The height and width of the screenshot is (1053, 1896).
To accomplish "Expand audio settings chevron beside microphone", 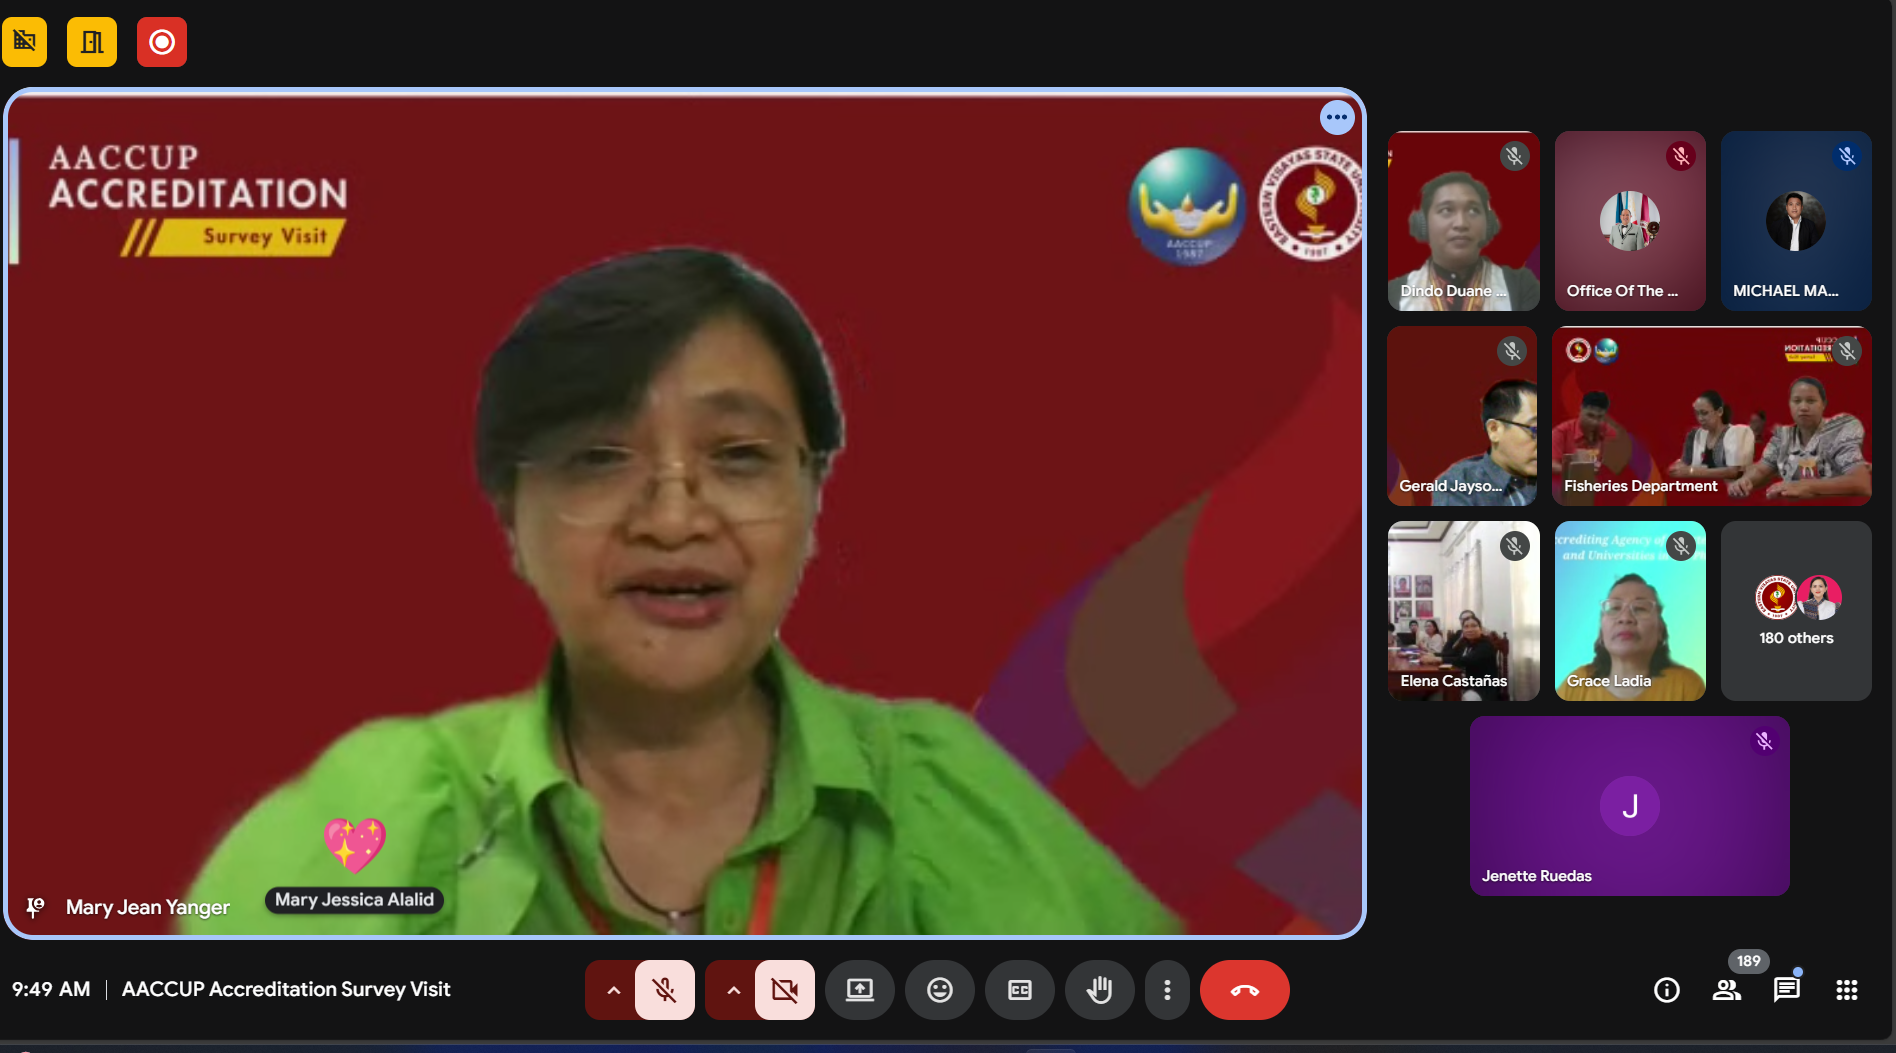I will (x=613, y=990).
